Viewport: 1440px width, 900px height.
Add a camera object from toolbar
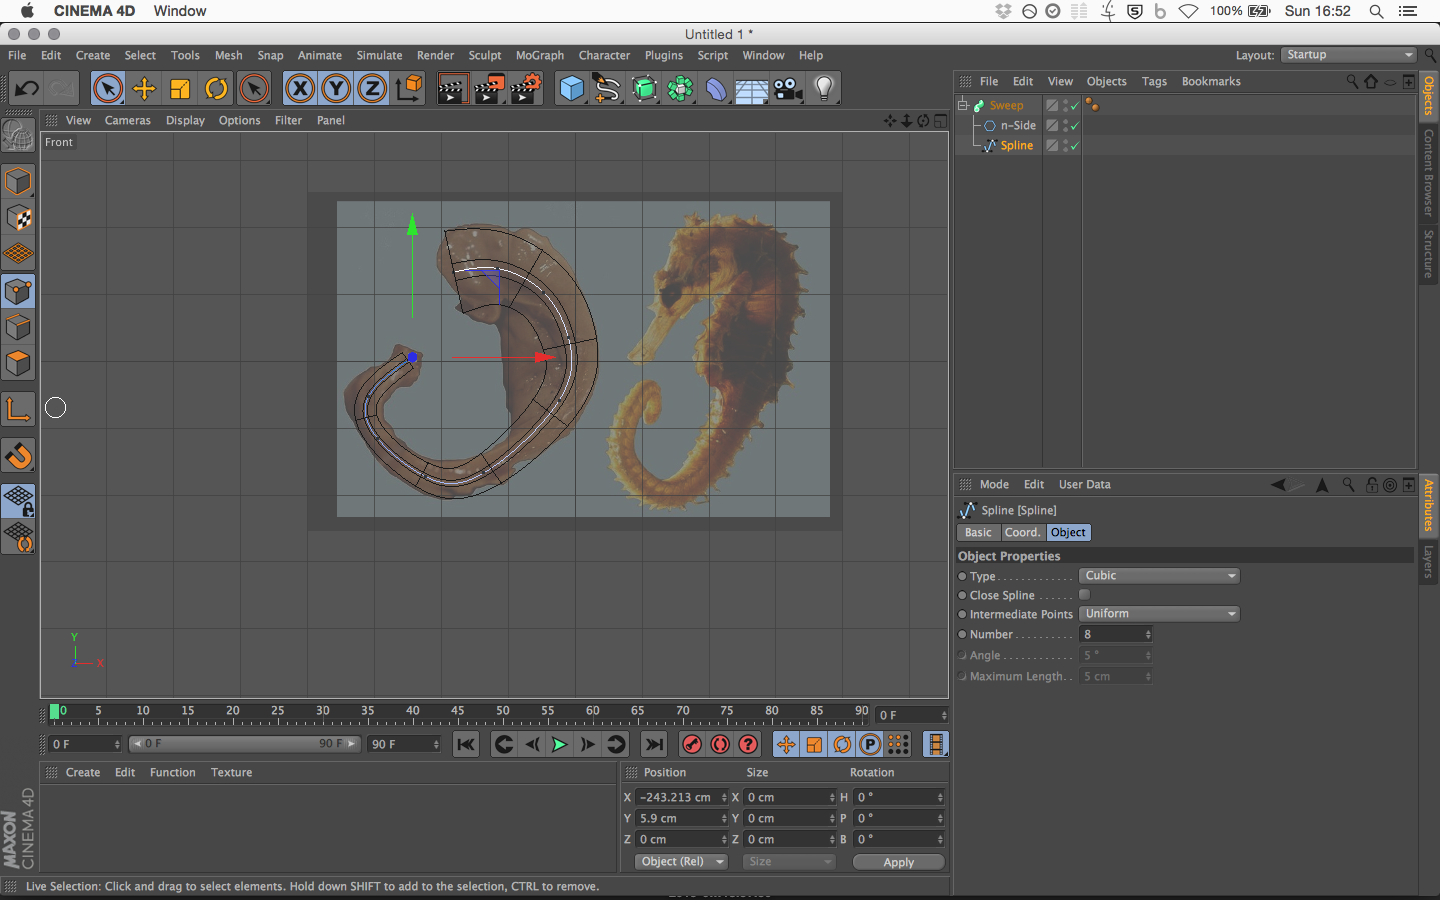point(788,89)
